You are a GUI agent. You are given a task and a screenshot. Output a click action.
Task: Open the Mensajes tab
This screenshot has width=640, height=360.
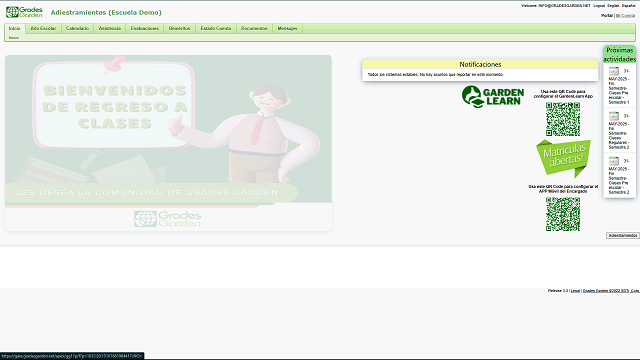[287, 28]
